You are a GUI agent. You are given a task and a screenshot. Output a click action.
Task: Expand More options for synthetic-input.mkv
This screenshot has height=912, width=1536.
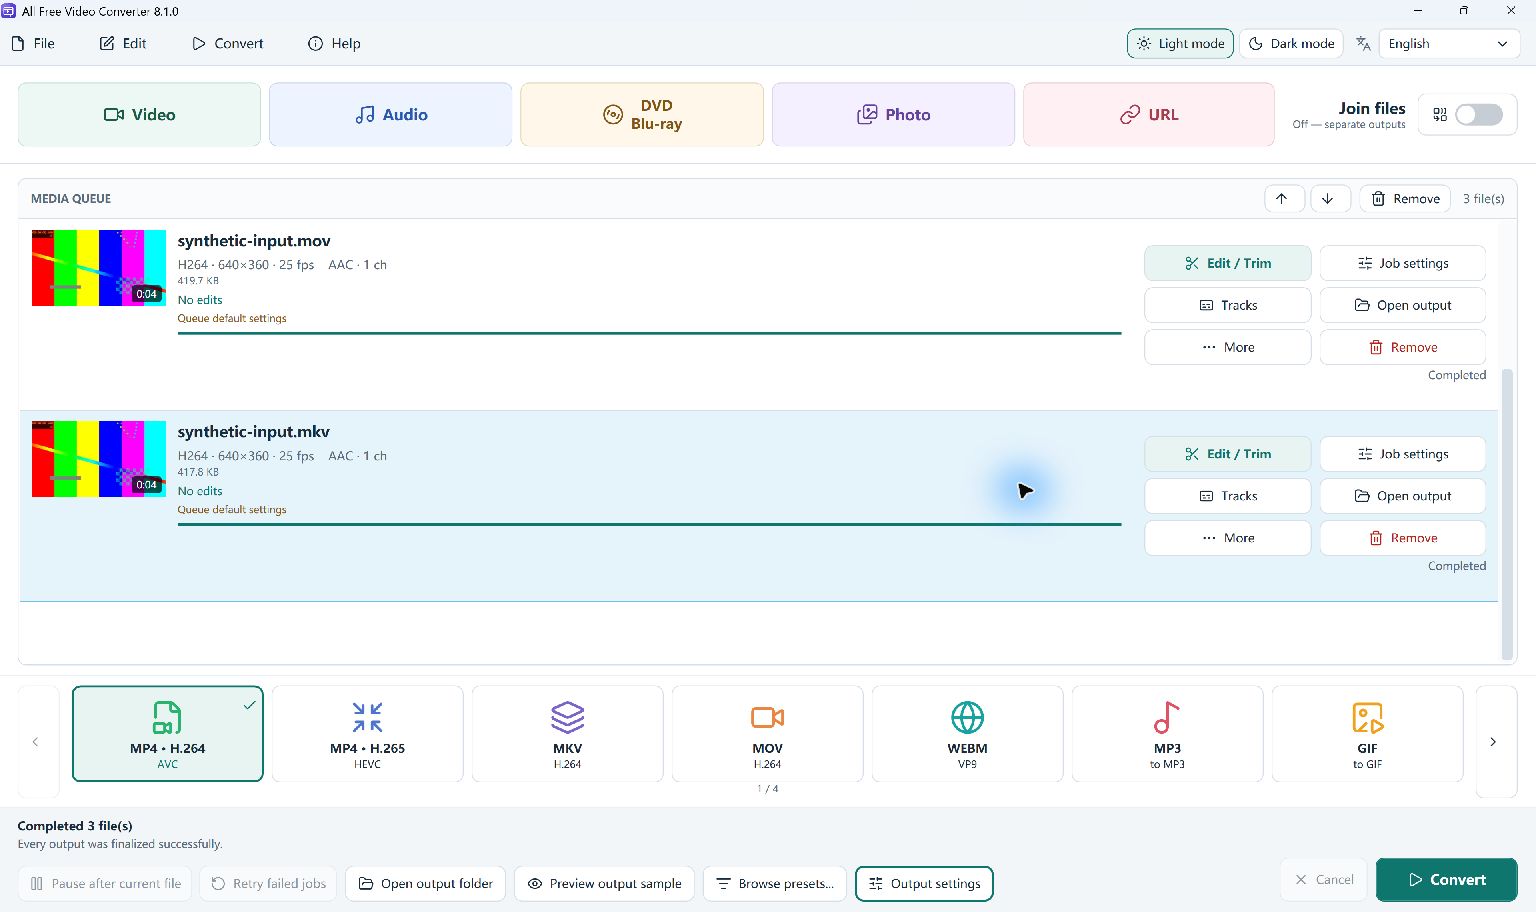coord(1227,538)
